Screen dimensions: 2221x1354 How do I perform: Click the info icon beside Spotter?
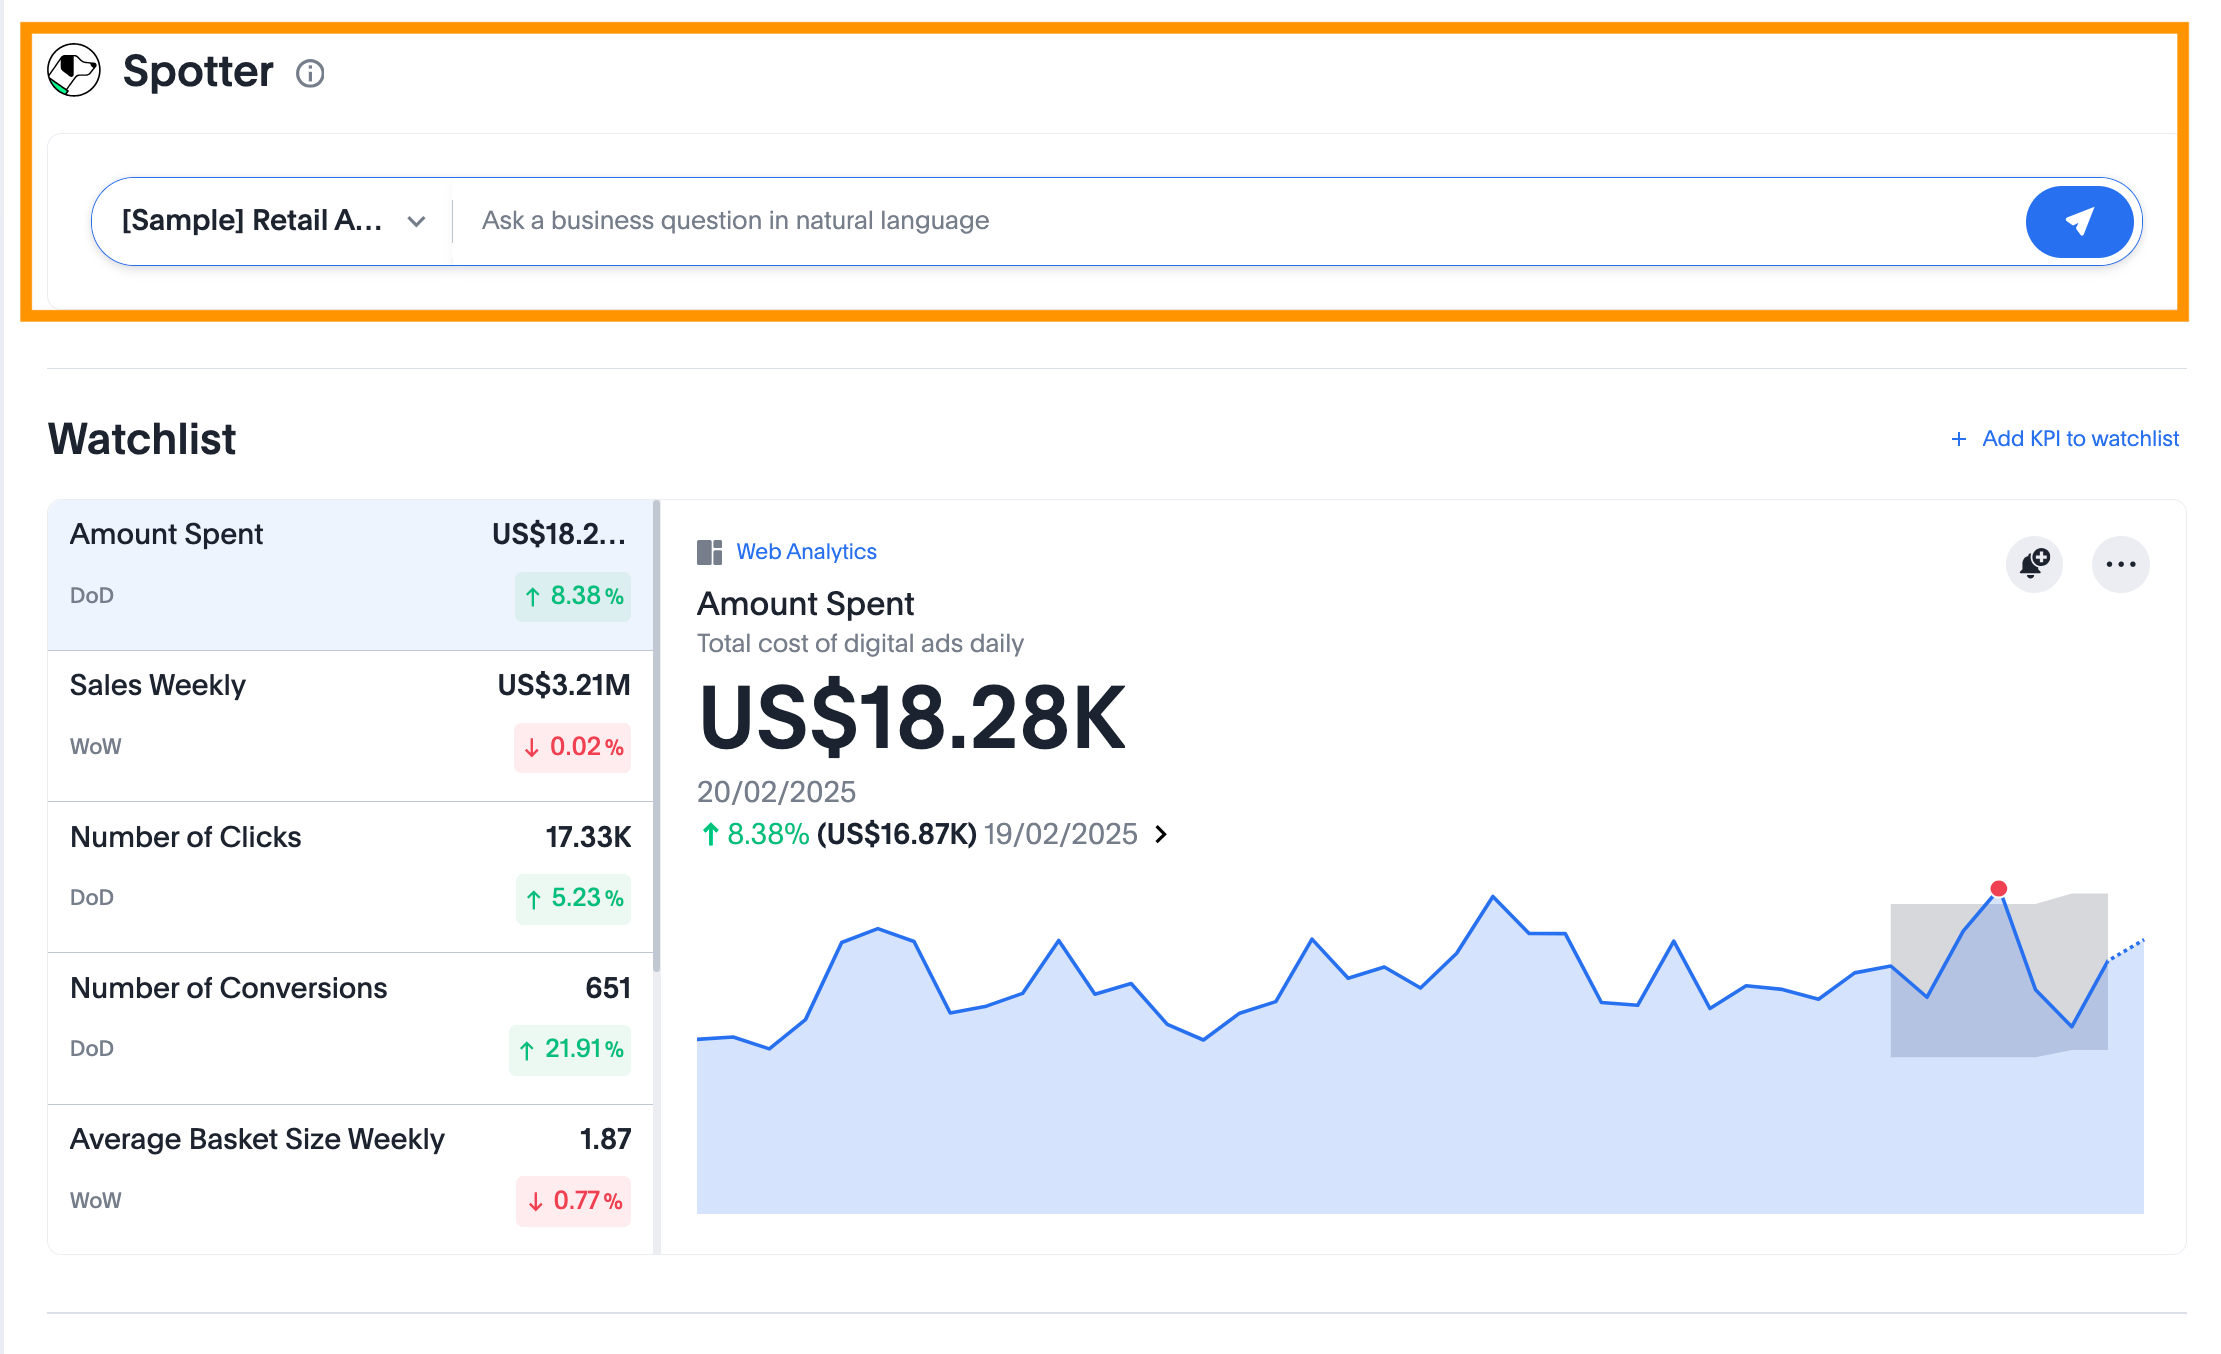pyautogui.click(x=310, y=74)
